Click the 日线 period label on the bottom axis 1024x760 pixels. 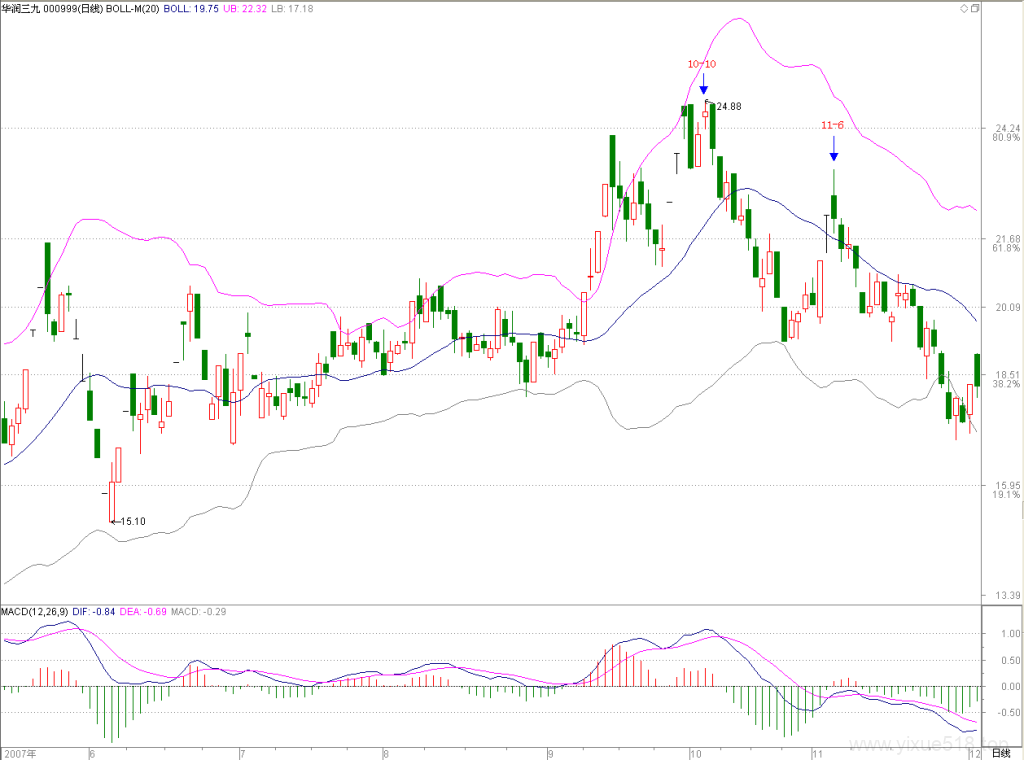pyautogui.click(x=1000, y=753)
